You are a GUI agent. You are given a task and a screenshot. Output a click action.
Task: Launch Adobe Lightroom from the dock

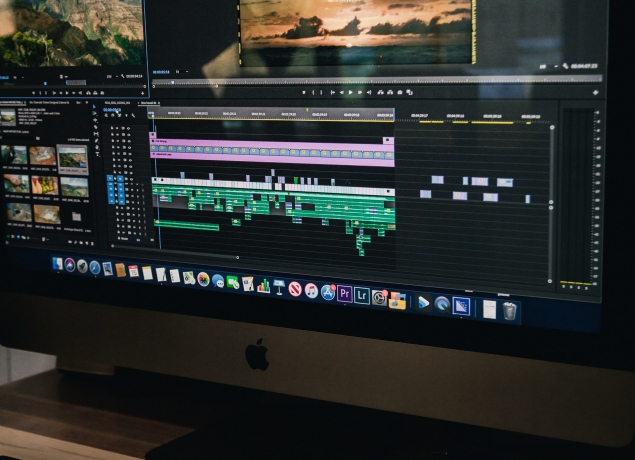(x=362, y=295)
